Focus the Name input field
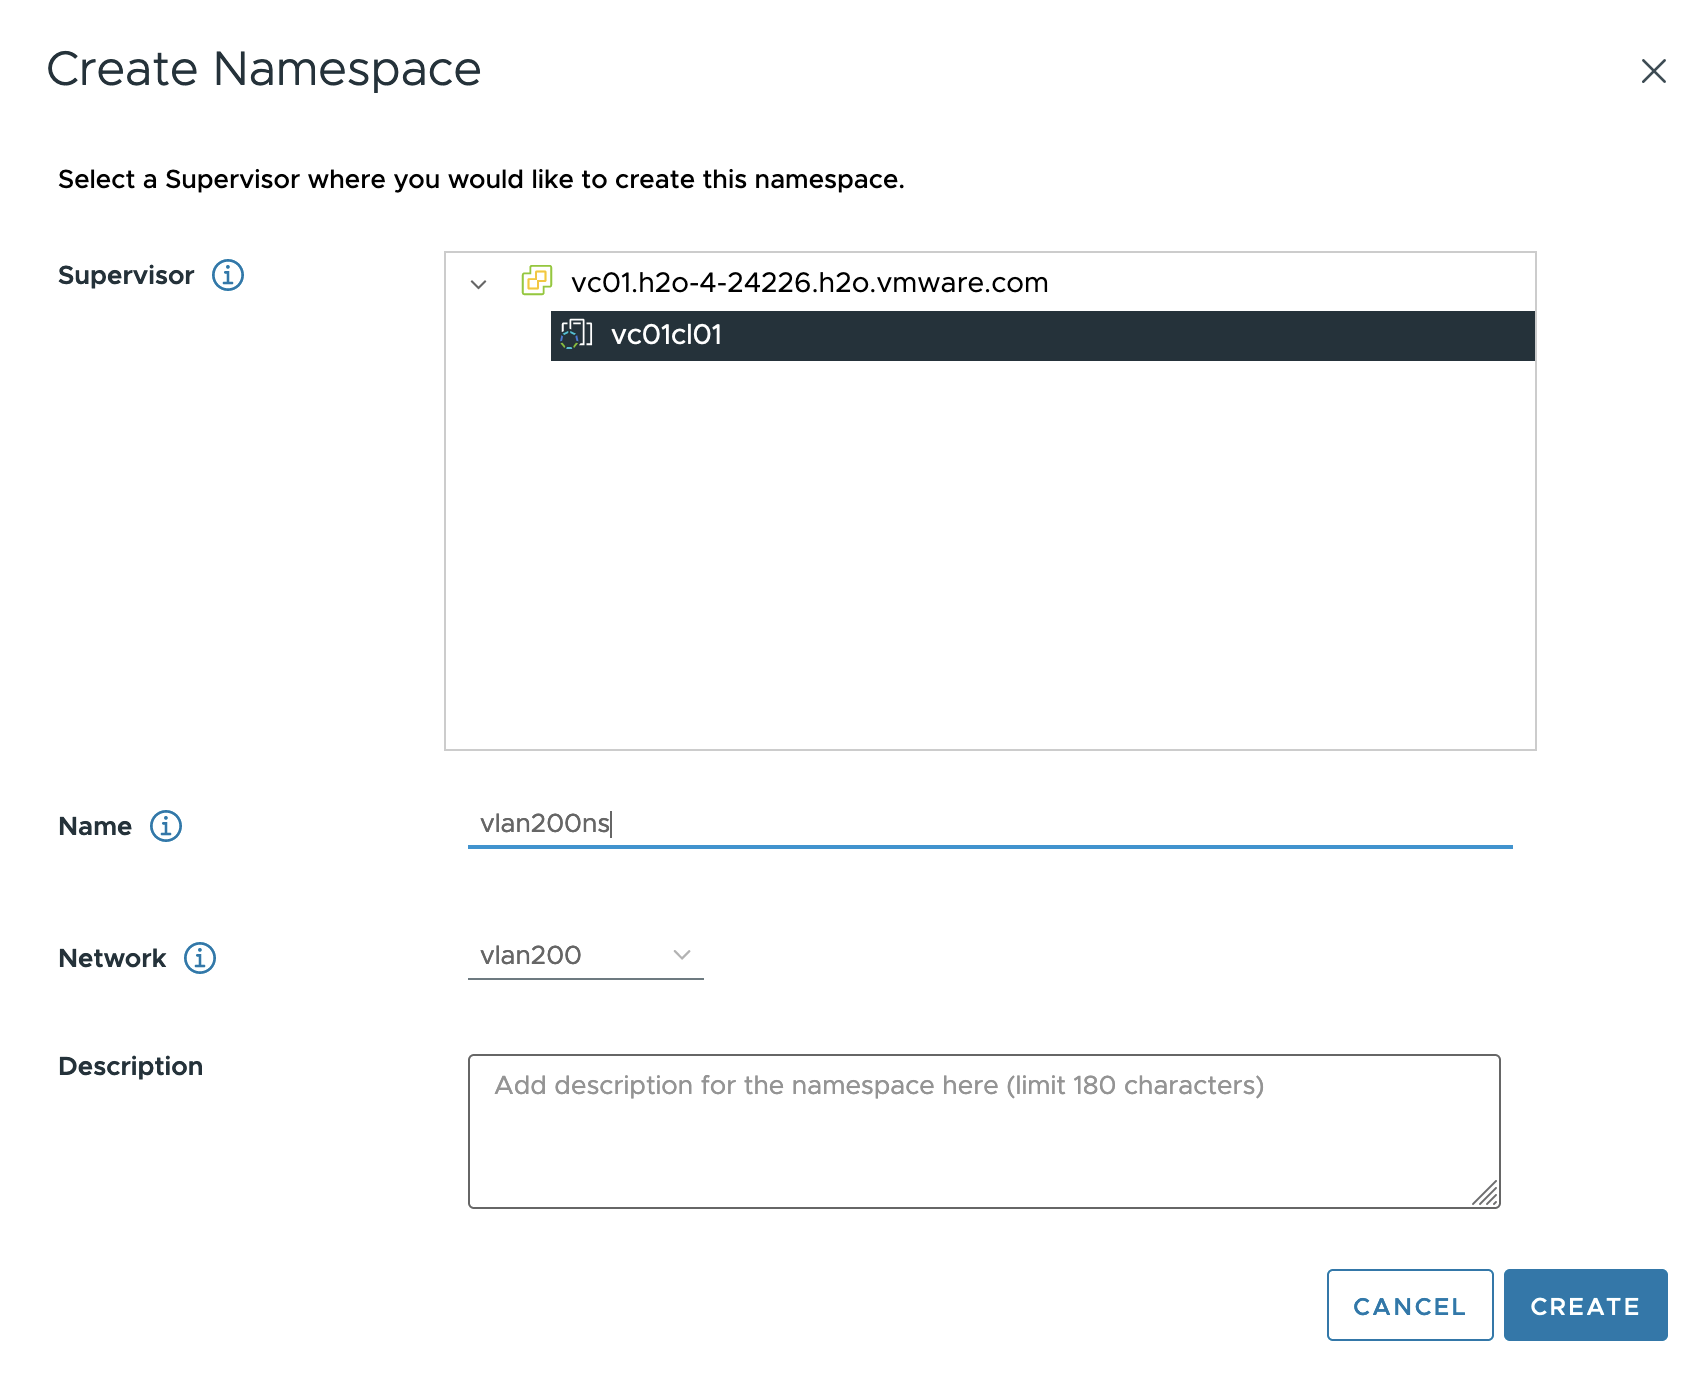The width and height of the screenshot is (1708, 1382). (990, 824)
